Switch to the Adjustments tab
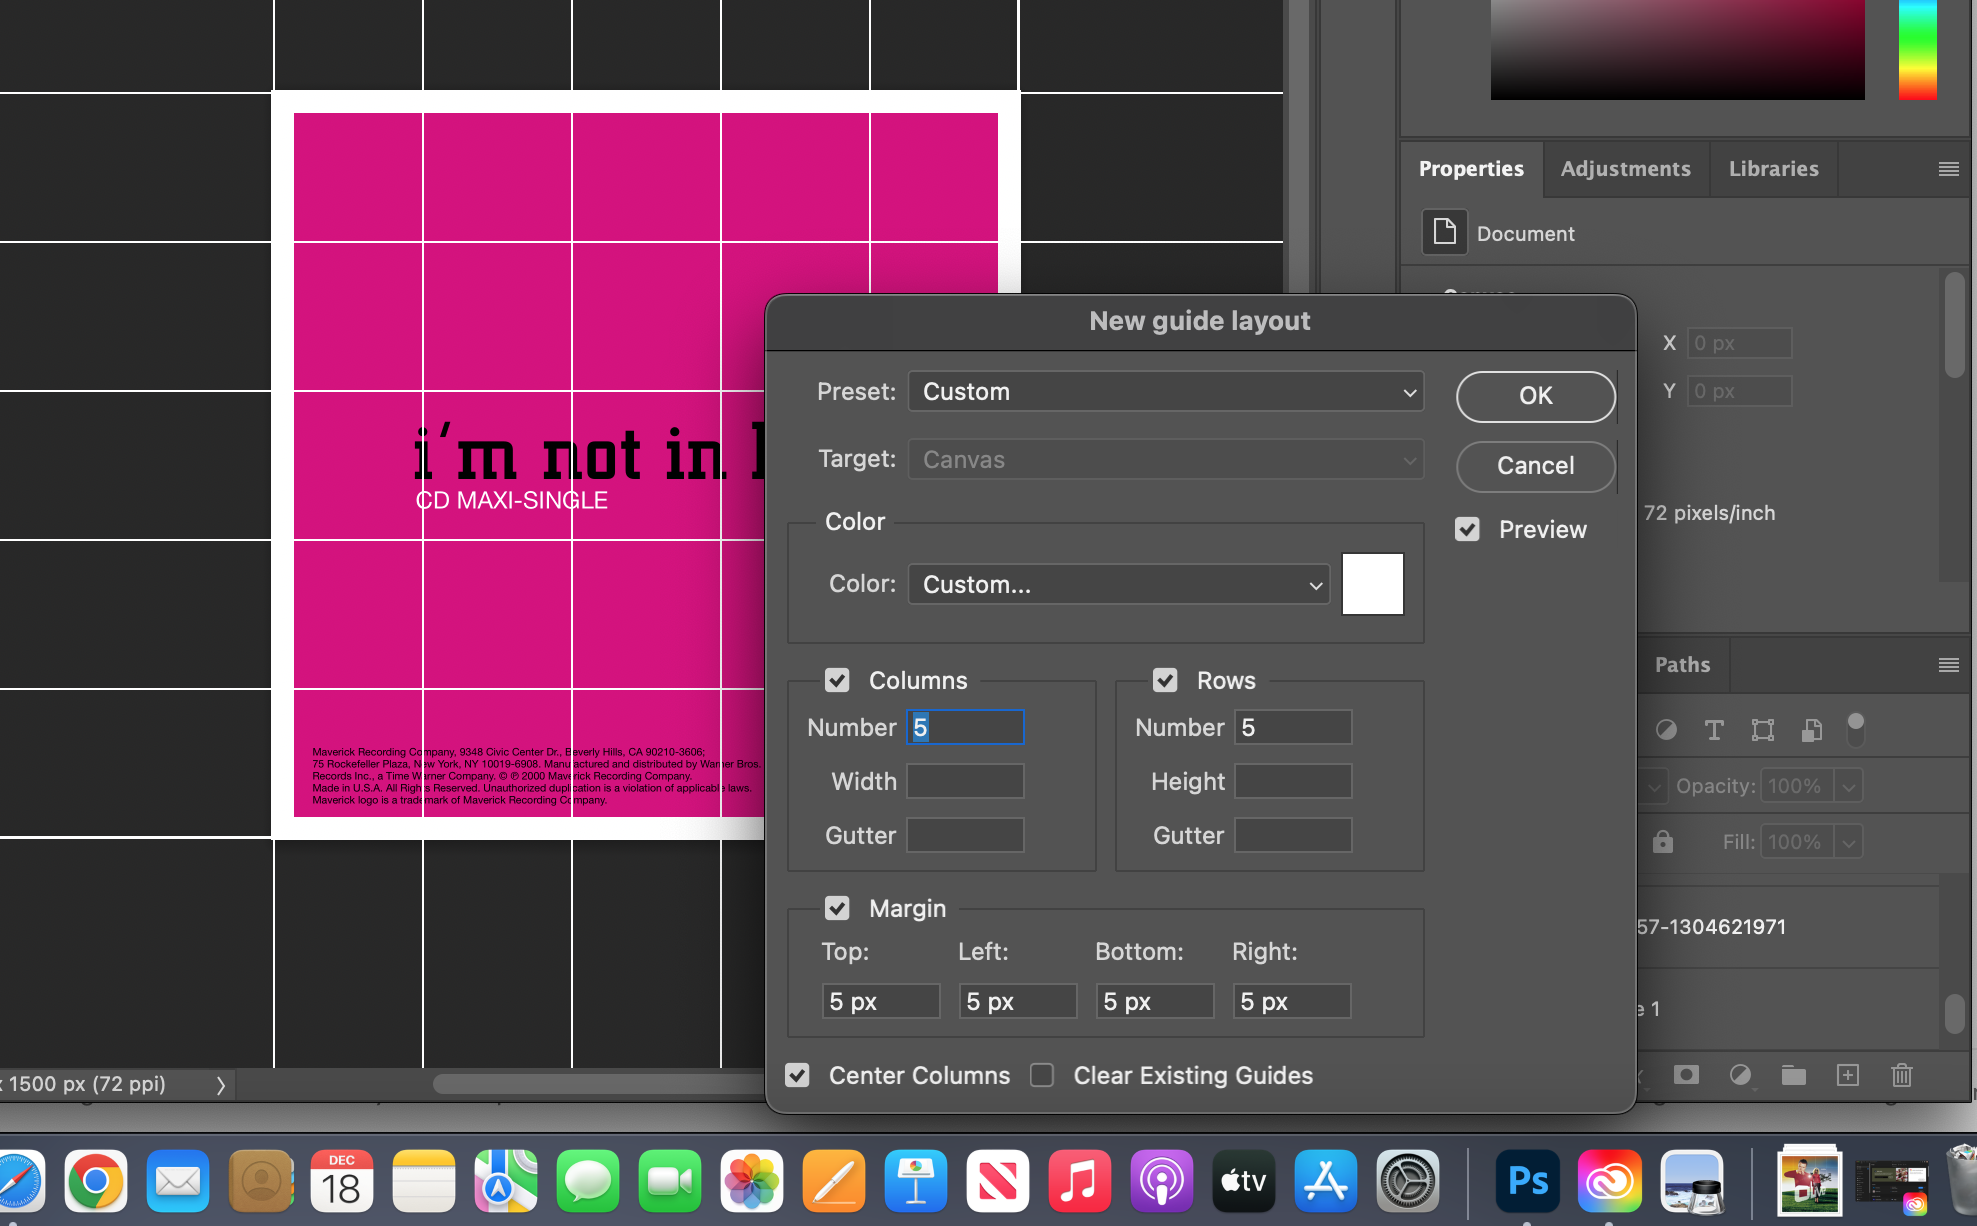Screen dimensions: 1977x1226 tap(1626, 169)
